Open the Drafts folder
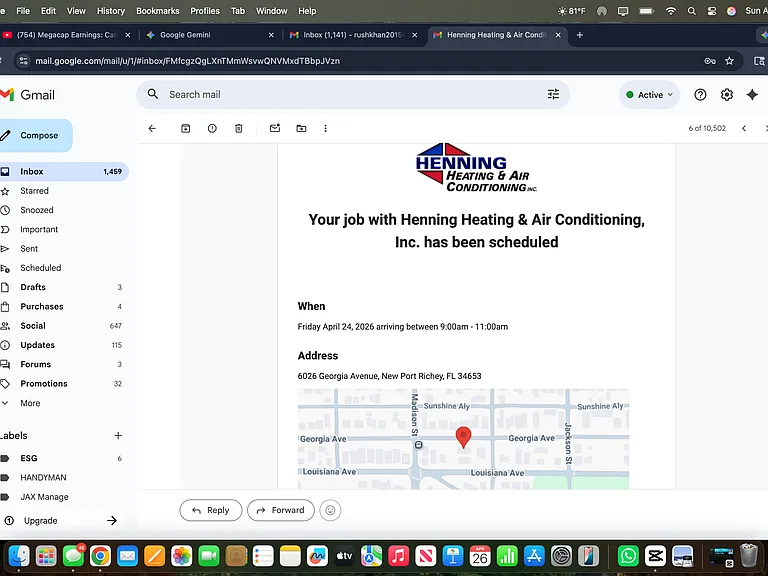Viewport: 768px width, 576px height. click(x=64, y=287)
